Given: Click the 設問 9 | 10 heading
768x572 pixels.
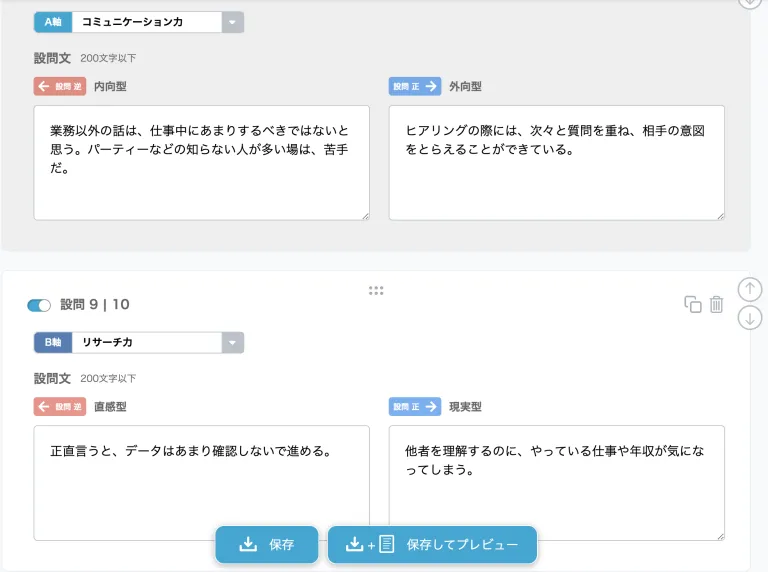Looking at the screenshot, I should pyautogui.click(x=95, y=305).
